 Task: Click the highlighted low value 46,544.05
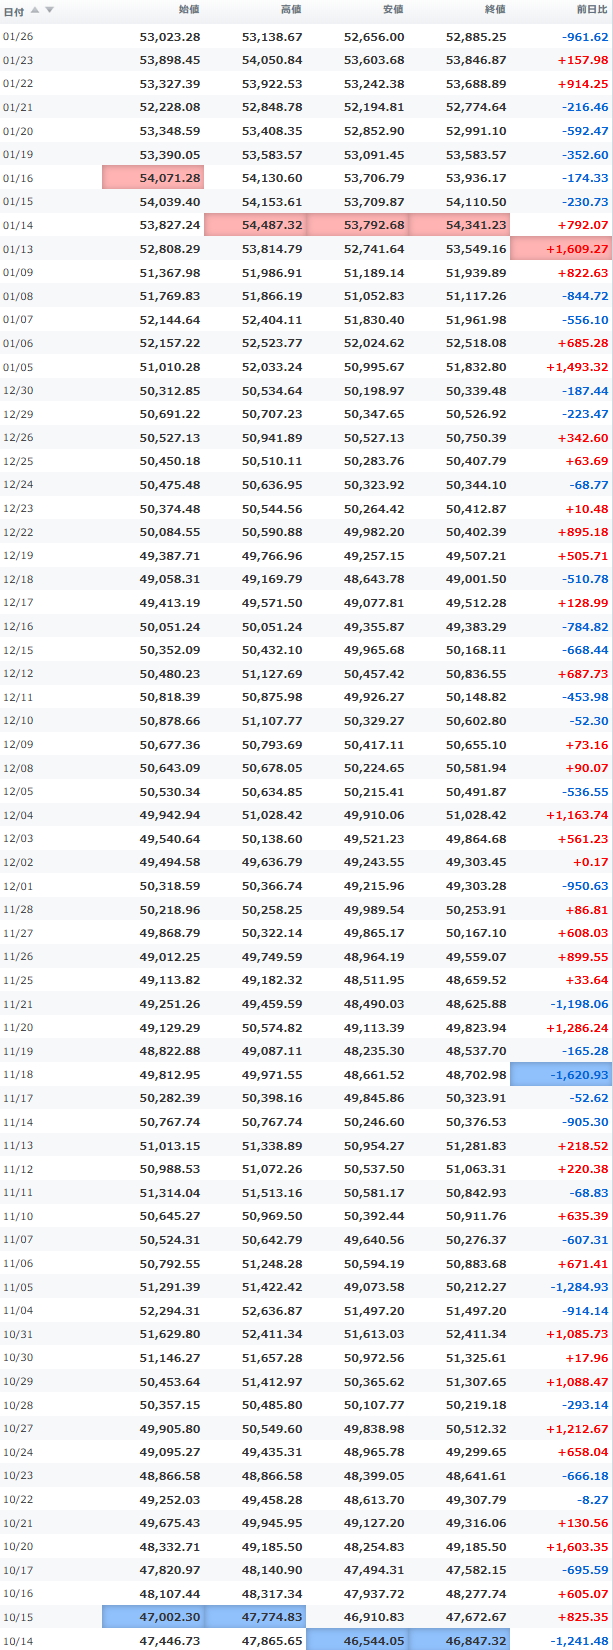point(357,1641)
